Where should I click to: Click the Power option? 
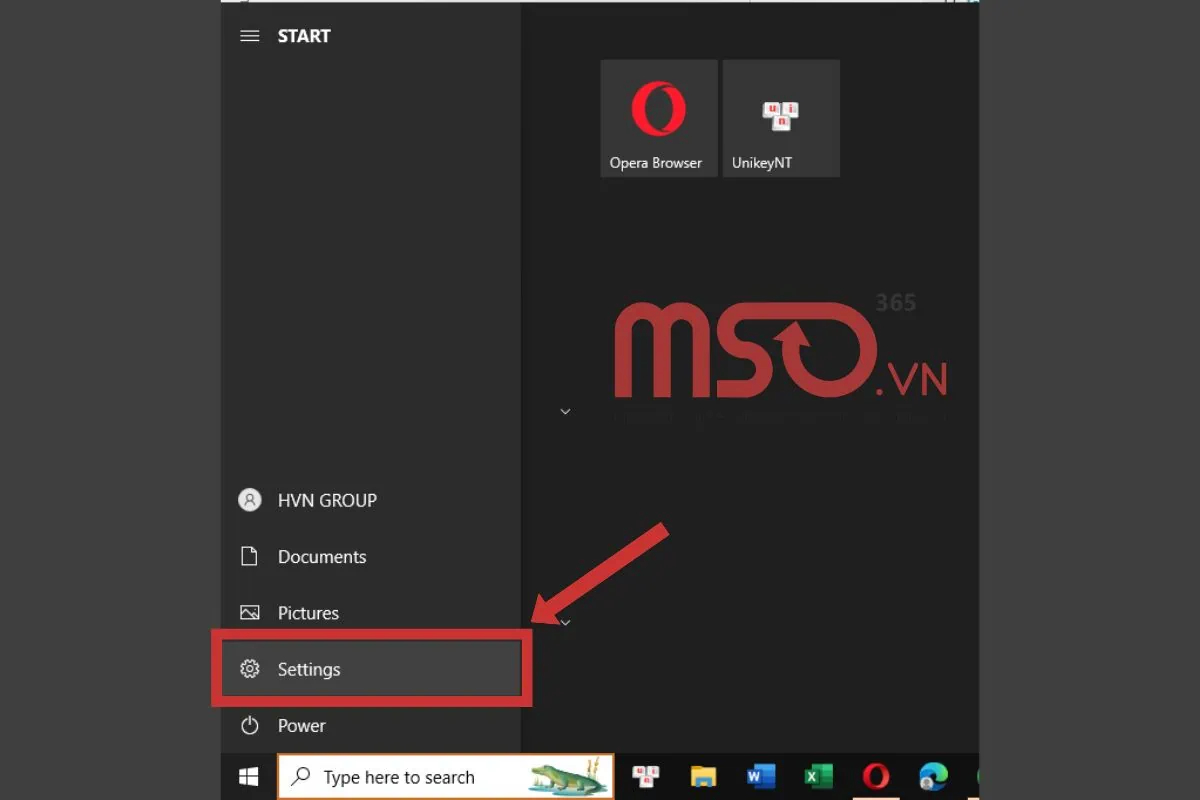[x=300, y=726]
